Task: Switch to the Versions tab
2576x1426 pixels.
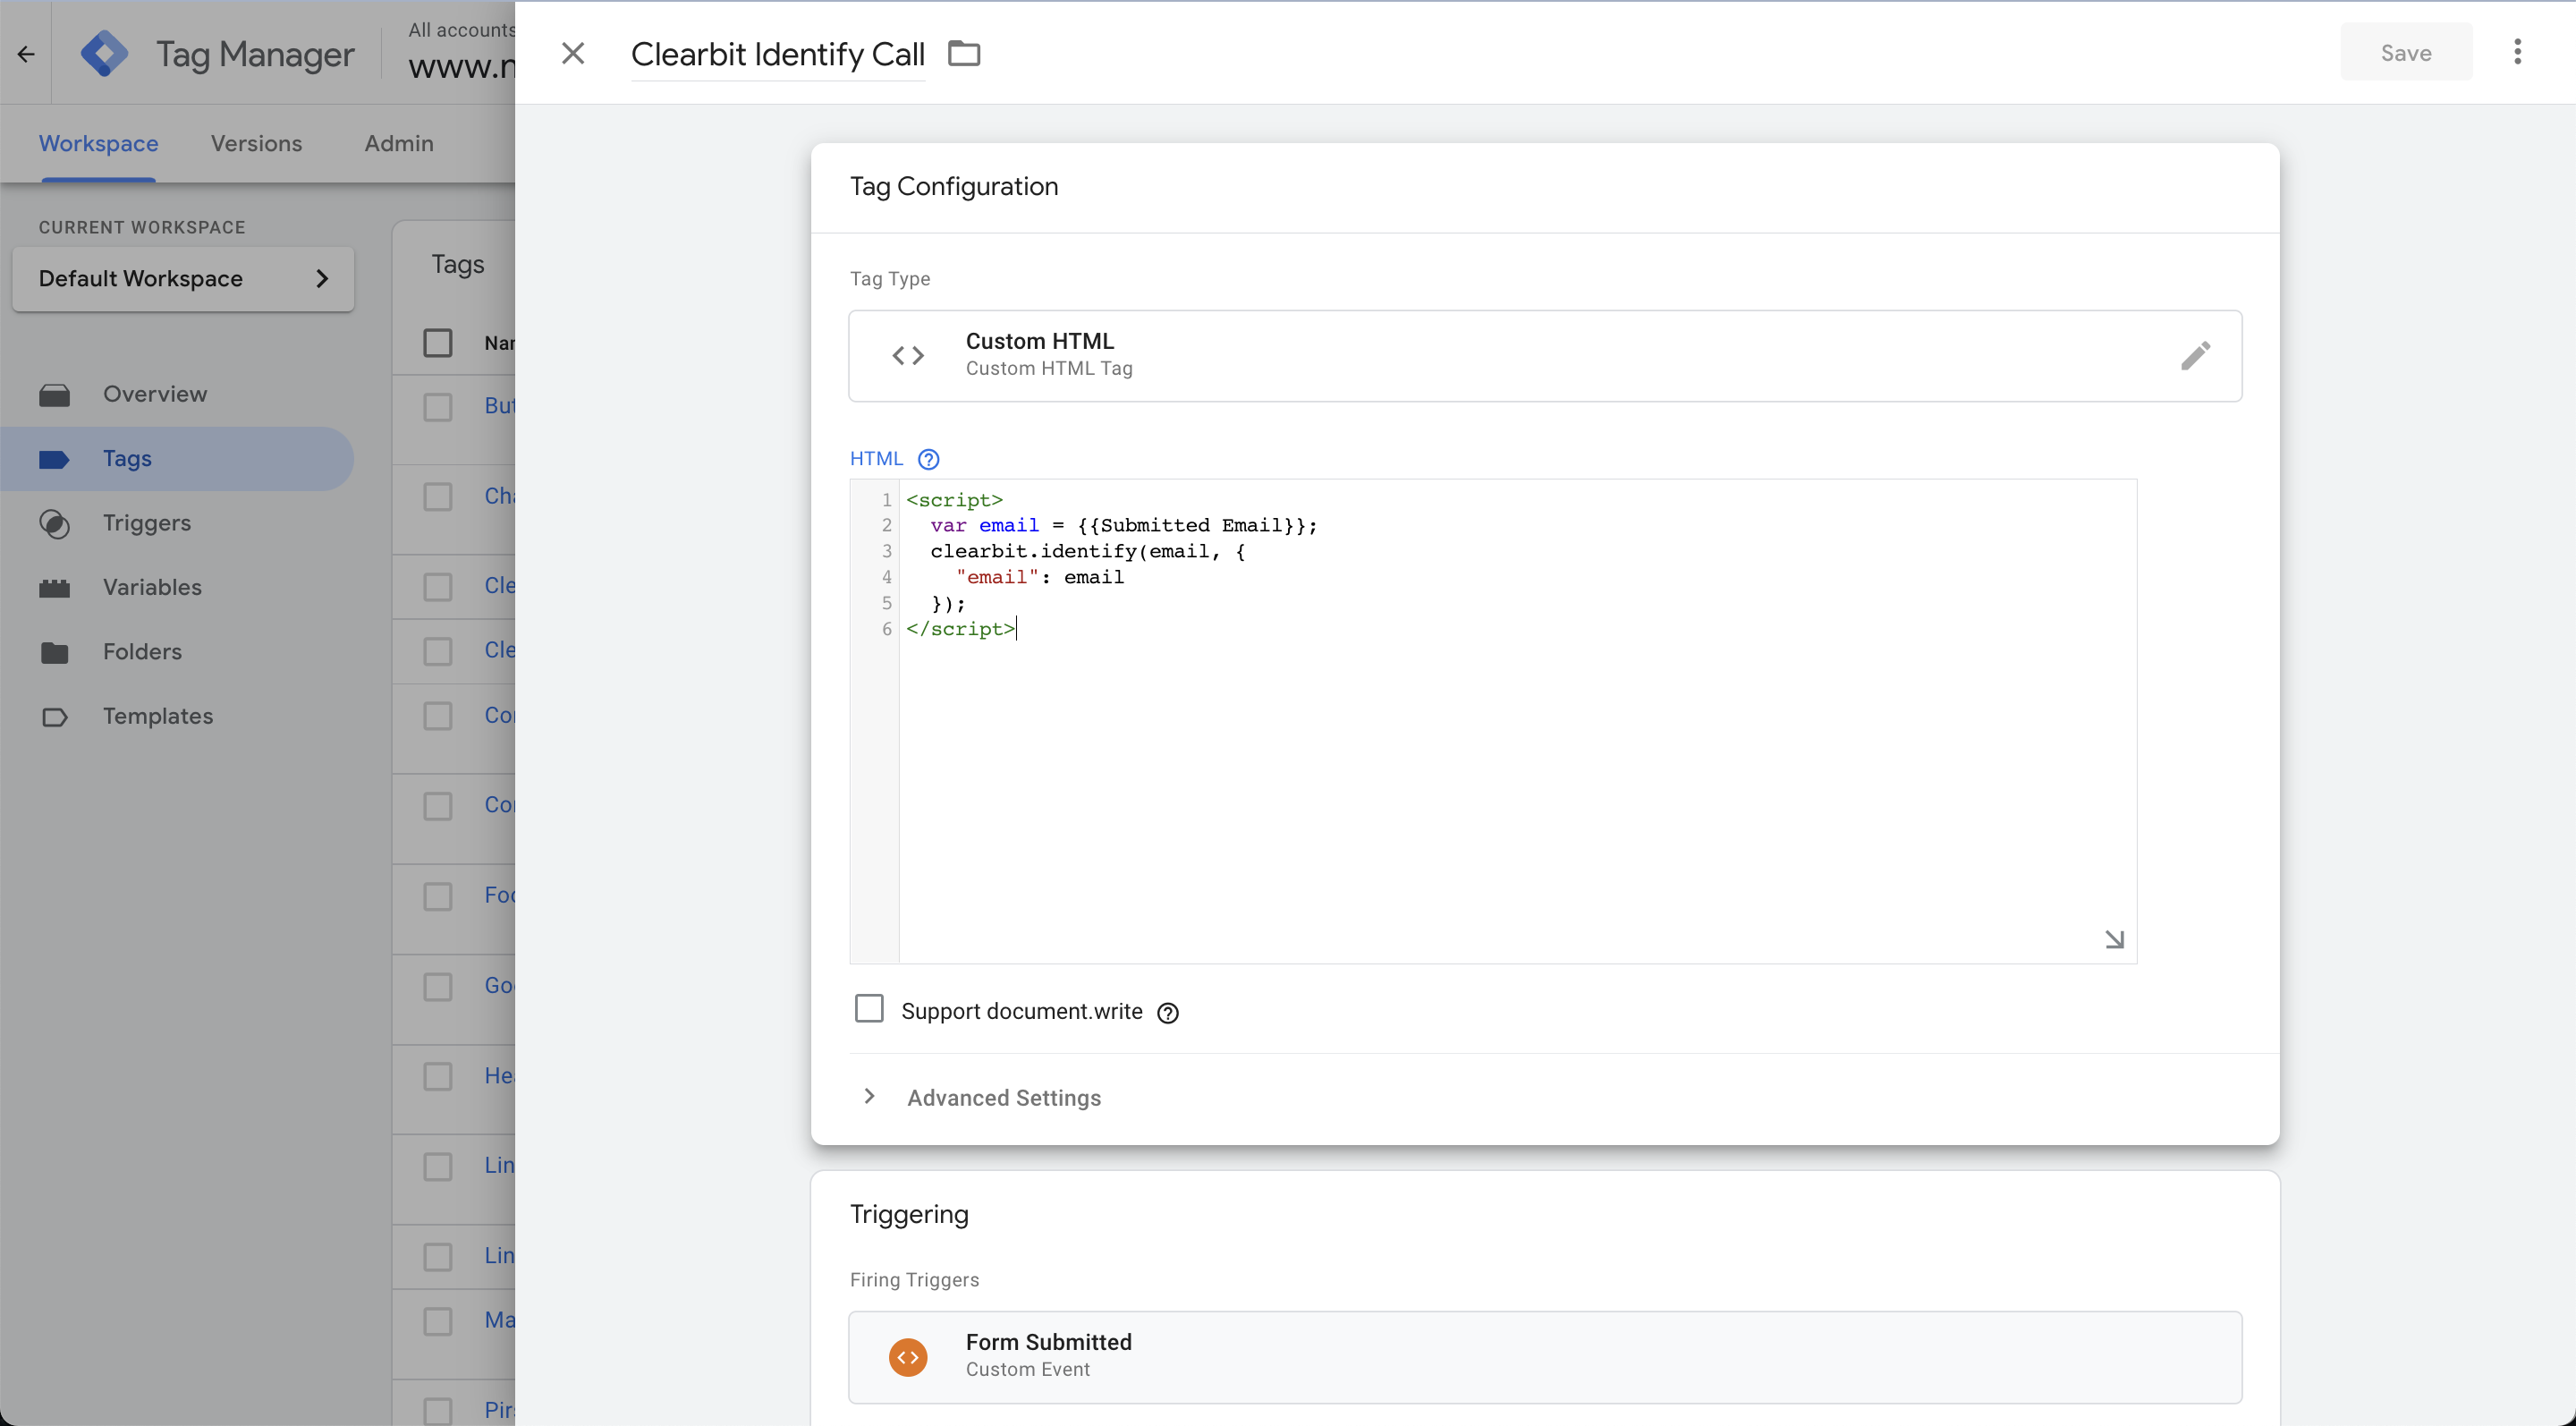Action: pos(257,143)
